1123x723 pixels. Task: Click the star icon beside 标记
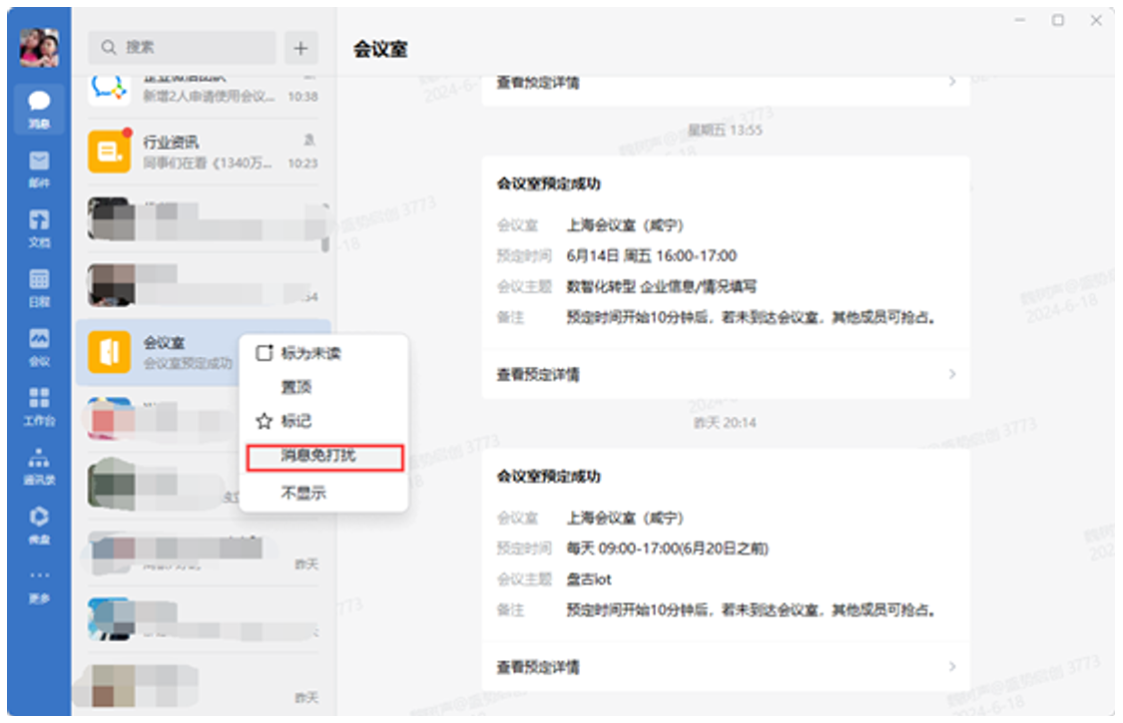[x=264, y=421]
